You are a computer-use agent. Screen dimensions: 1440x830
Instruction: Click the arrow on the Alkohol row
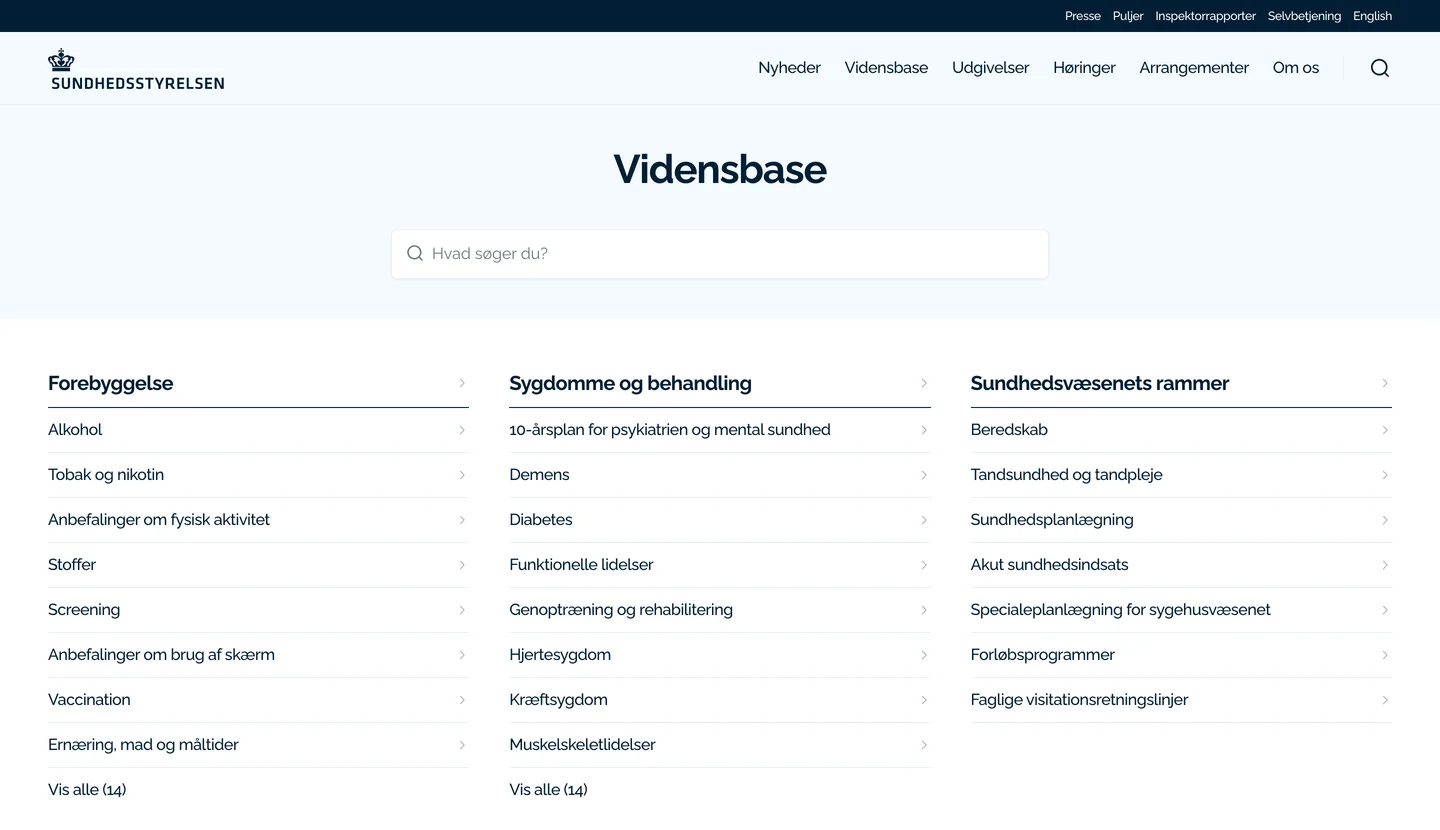(462, 430)
